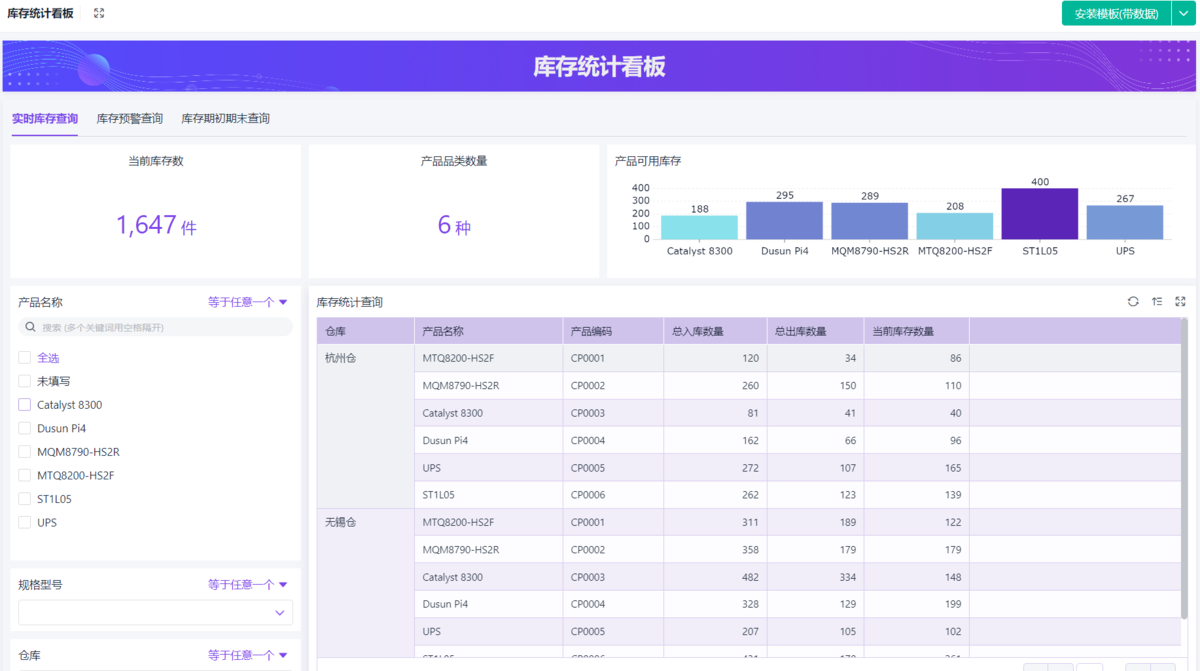Click the Catalyst 8300 bar in the chart
This screenshot has height=671, width=1200.
tap(699, 227)
